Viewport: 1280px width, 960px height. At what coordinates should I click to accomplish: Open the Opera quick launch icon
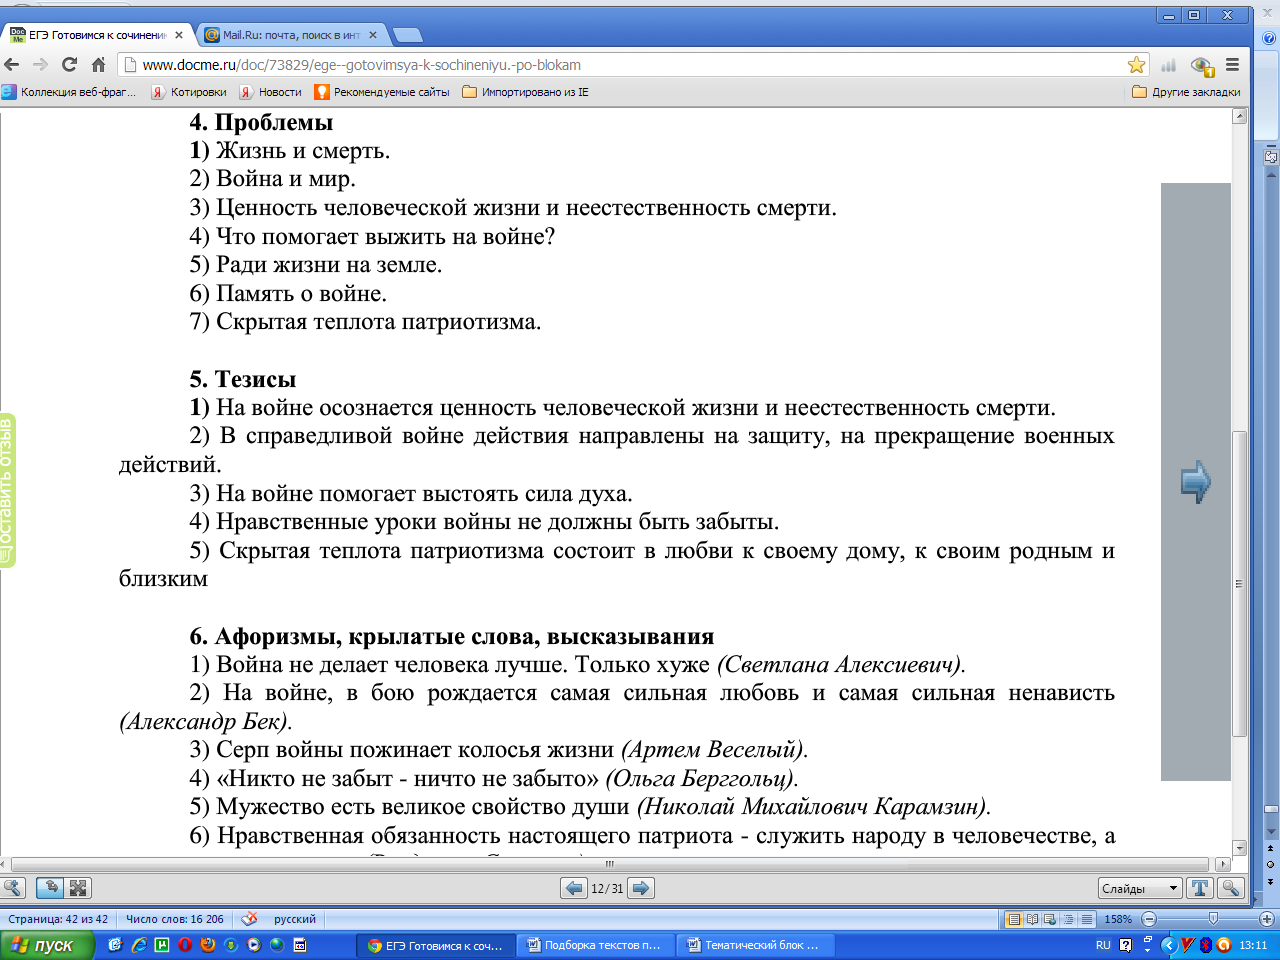coord(185,945)
